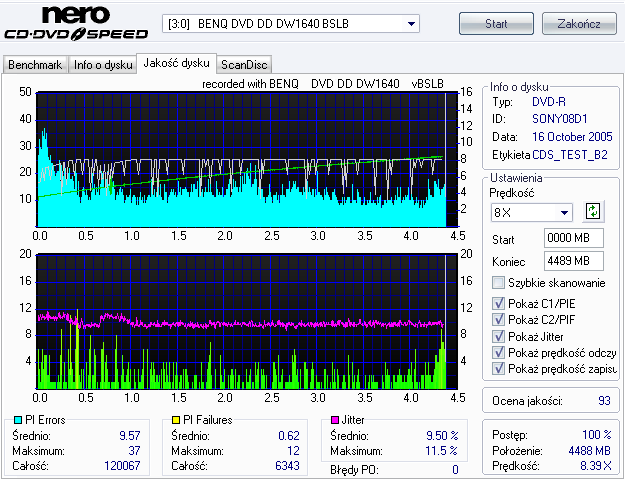Toggle Pokaż prędkość odczytu checkbox
Screen dimensions: 625x480
498,352
